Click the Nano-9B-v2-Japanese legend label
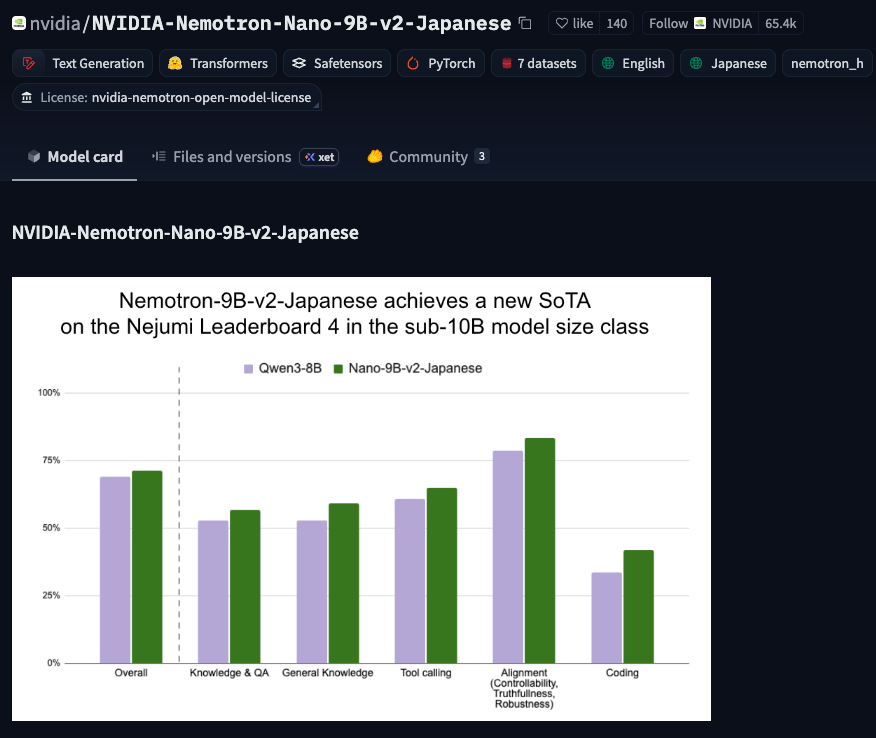This screenshot has height=738, width=876. coord(415,368)
